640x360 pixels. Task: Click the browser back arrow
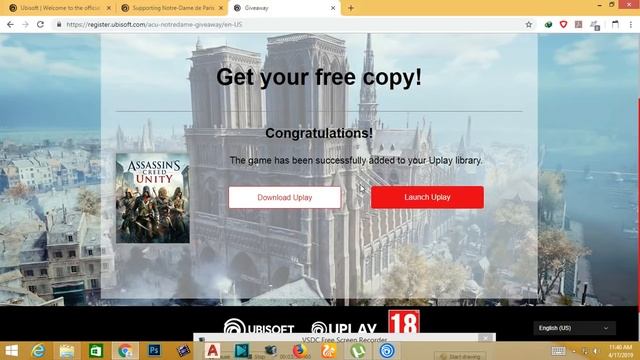pos(10,24)
